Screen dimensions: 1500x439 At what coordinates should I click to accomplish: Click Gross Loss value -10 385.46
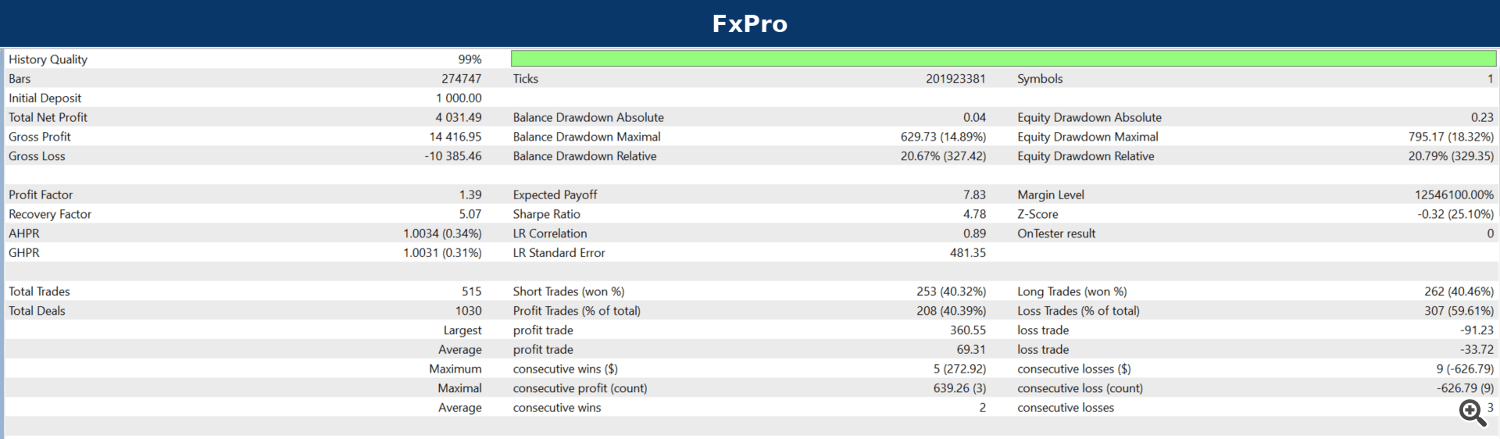coord(453,156)
